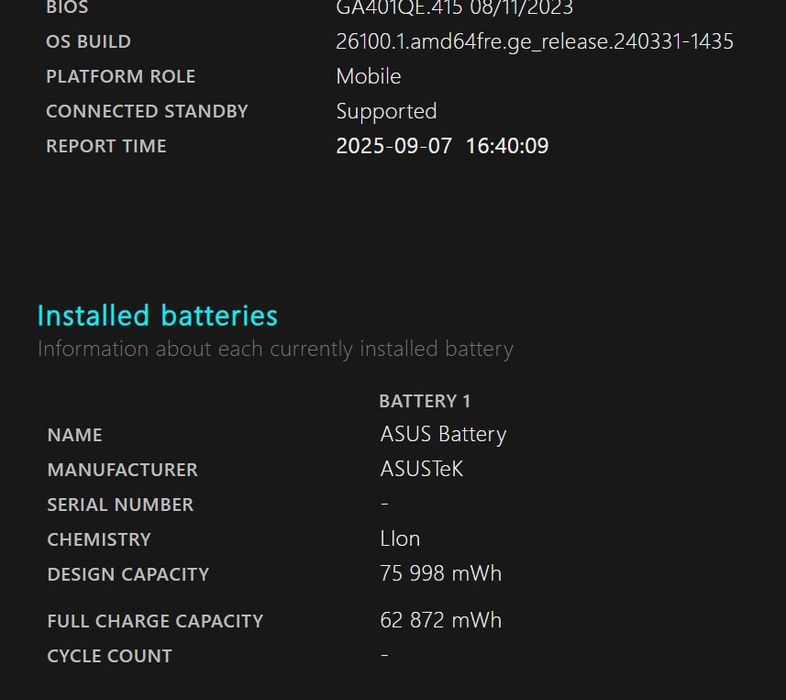786x700 pixels.
Task: Select the LIon chemistry value
Action: (400, 539)
